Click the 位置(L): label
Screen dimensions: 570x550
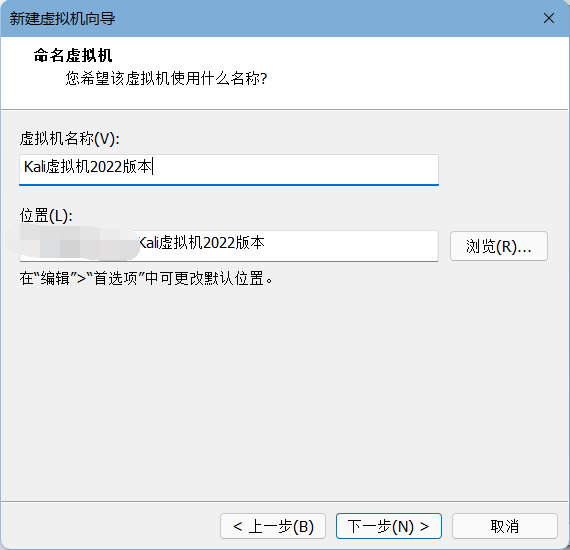[x=46, y=216]
